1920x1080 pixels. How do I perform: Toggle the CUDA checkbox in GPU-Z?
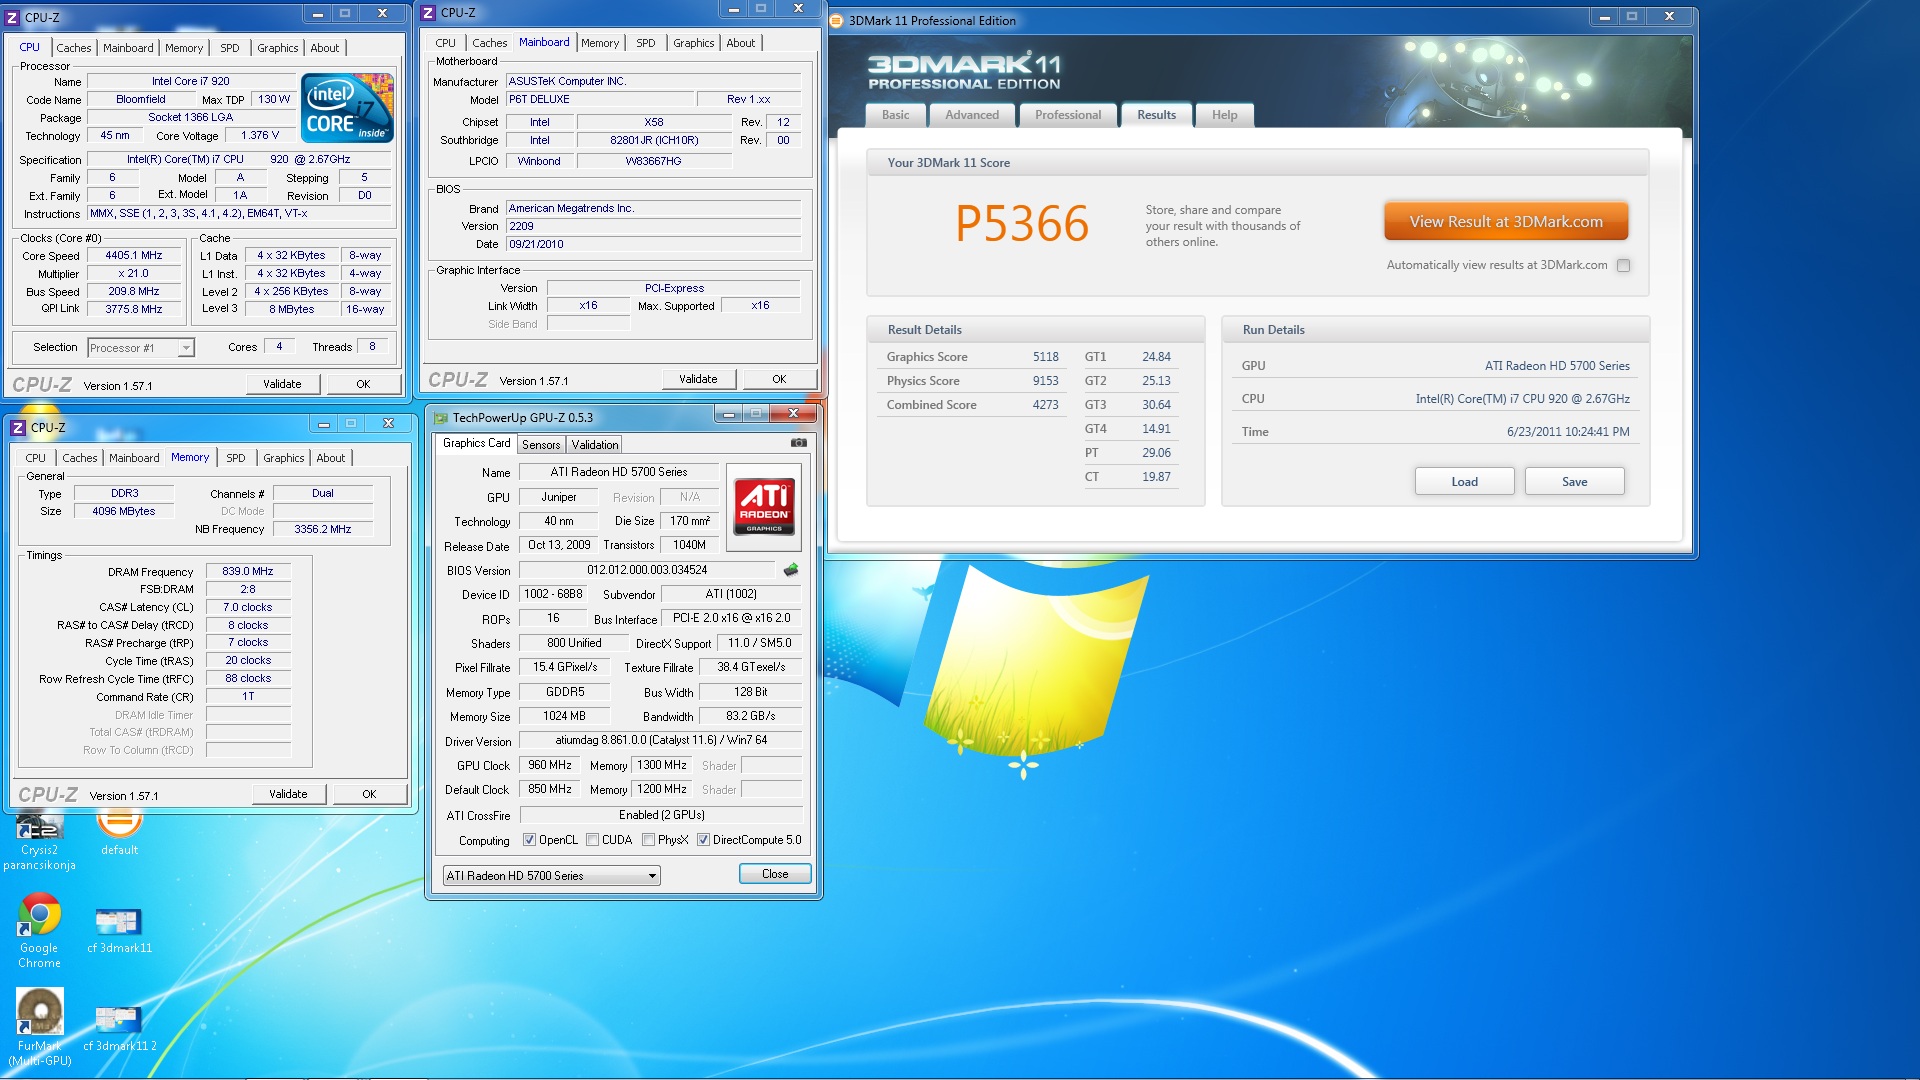tap(593, 840)
